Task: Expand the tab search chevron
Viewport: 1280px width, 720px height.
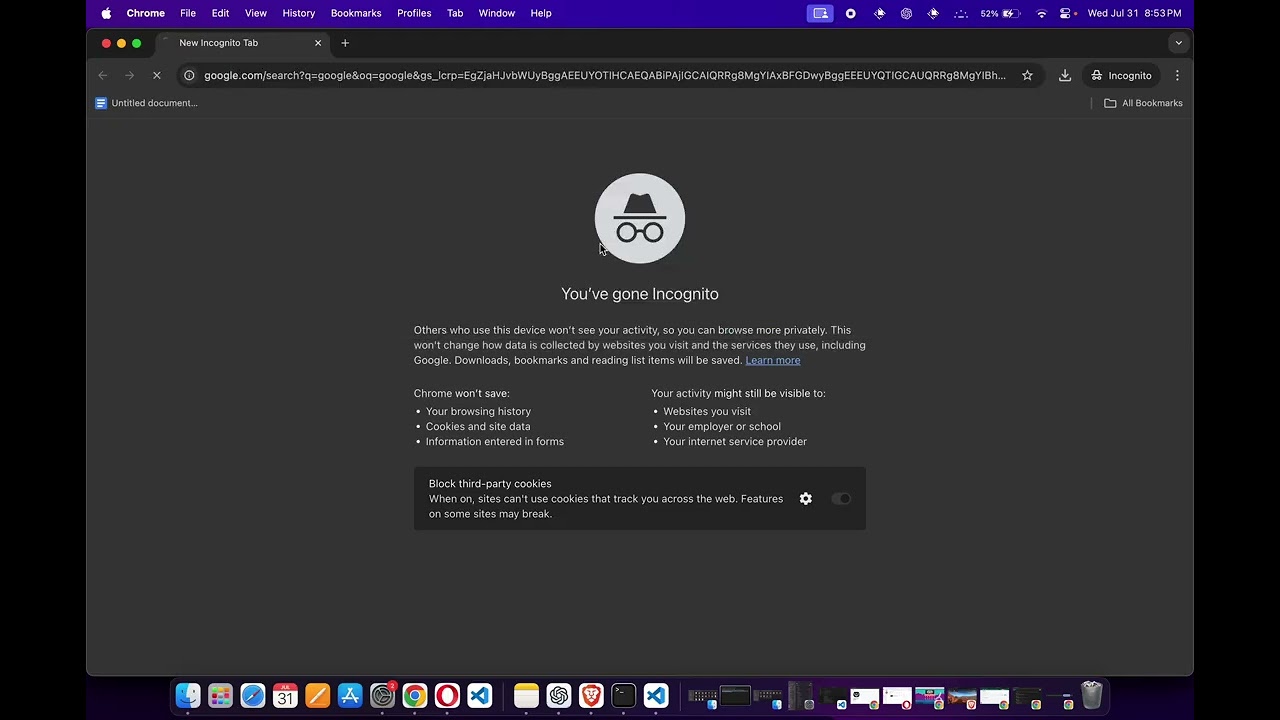Action: pyautogui.click(x=1179, y=43)
